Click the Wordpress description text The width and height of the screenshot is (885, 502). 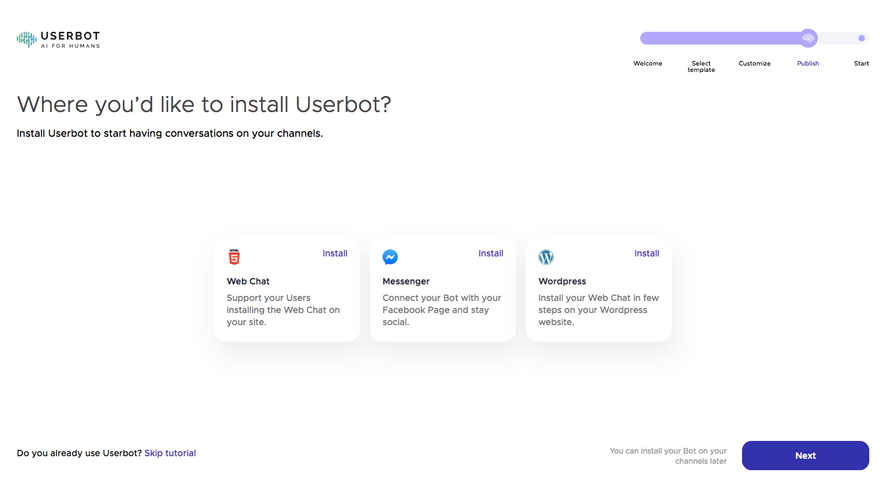pyautogui.click(x=598, y=310)
